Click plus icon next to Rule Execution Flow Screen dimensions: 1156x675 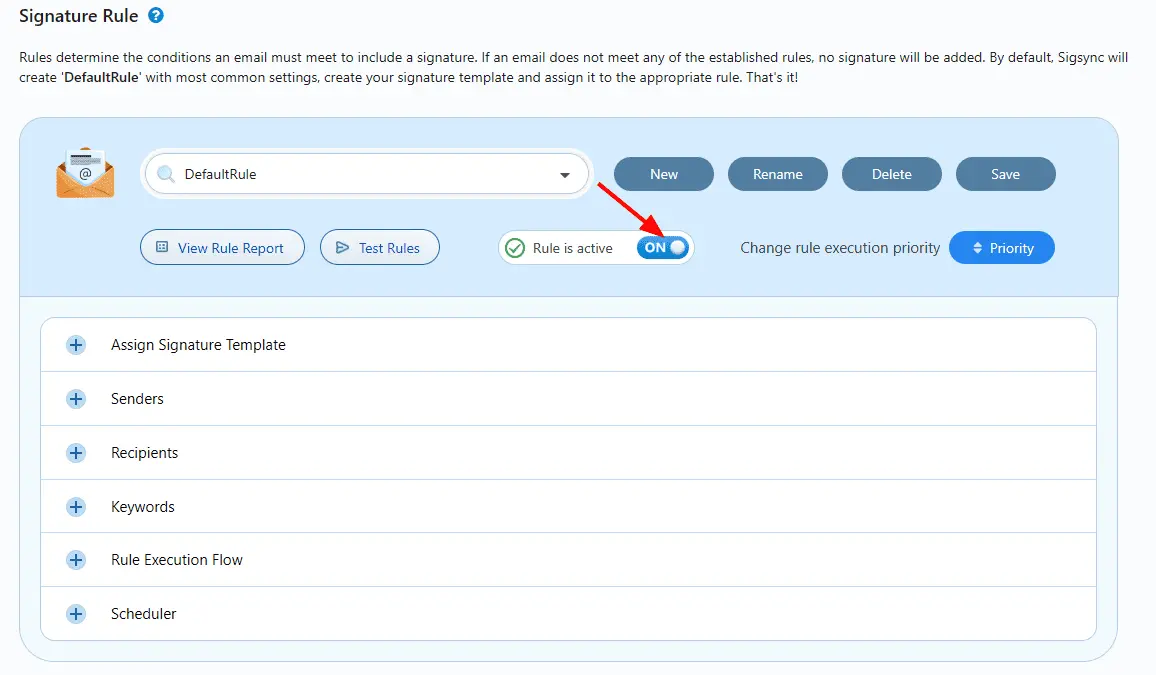pyautogui.click(x=76, y=560)
